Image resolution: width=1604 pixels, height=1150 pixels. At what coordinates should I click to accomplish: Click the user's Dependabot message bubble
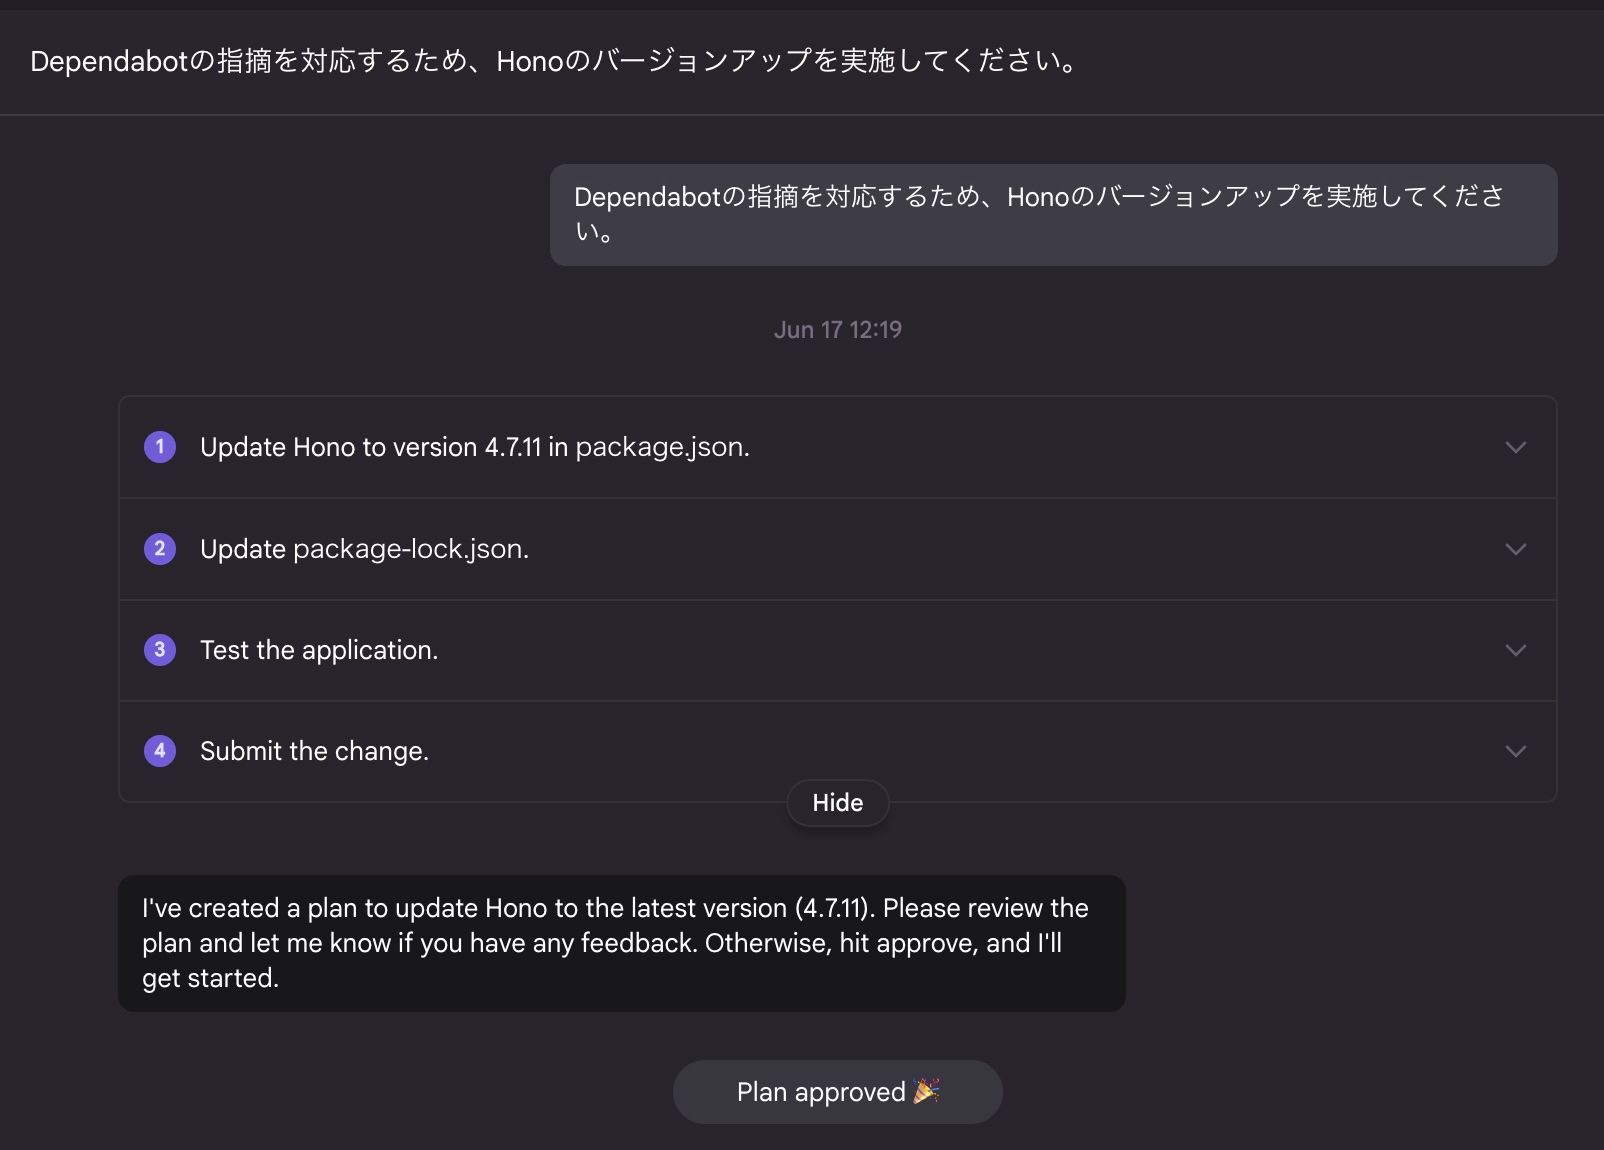pyautogui.click(x=1052, y=214)
